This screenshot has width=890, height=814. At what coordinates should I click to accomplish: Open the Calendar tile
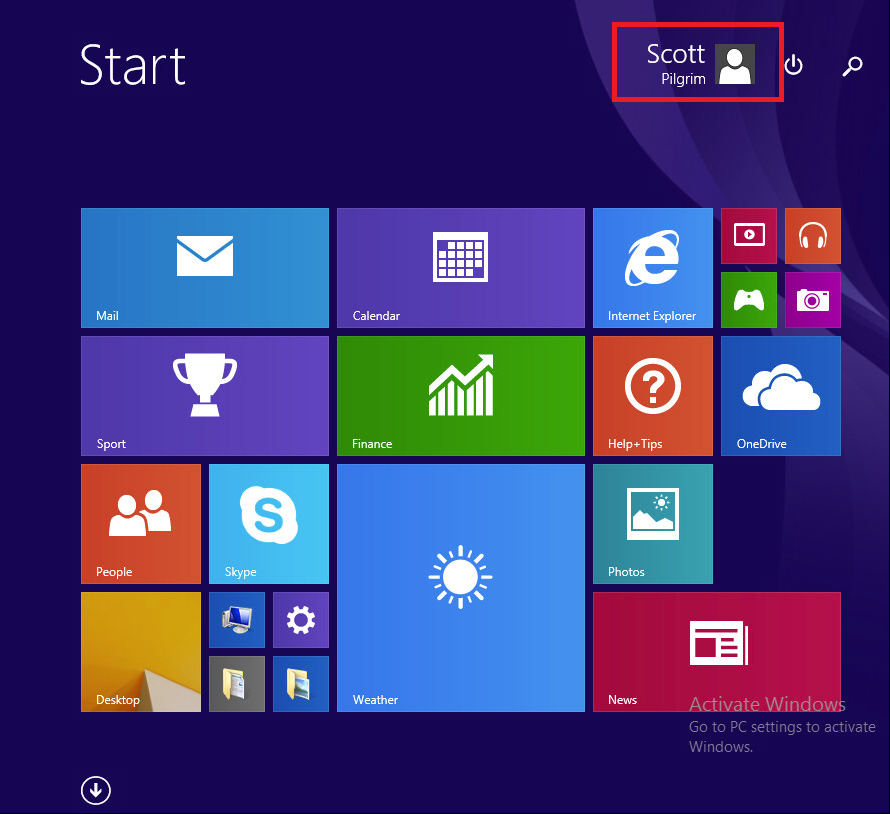tap(460, 268)
